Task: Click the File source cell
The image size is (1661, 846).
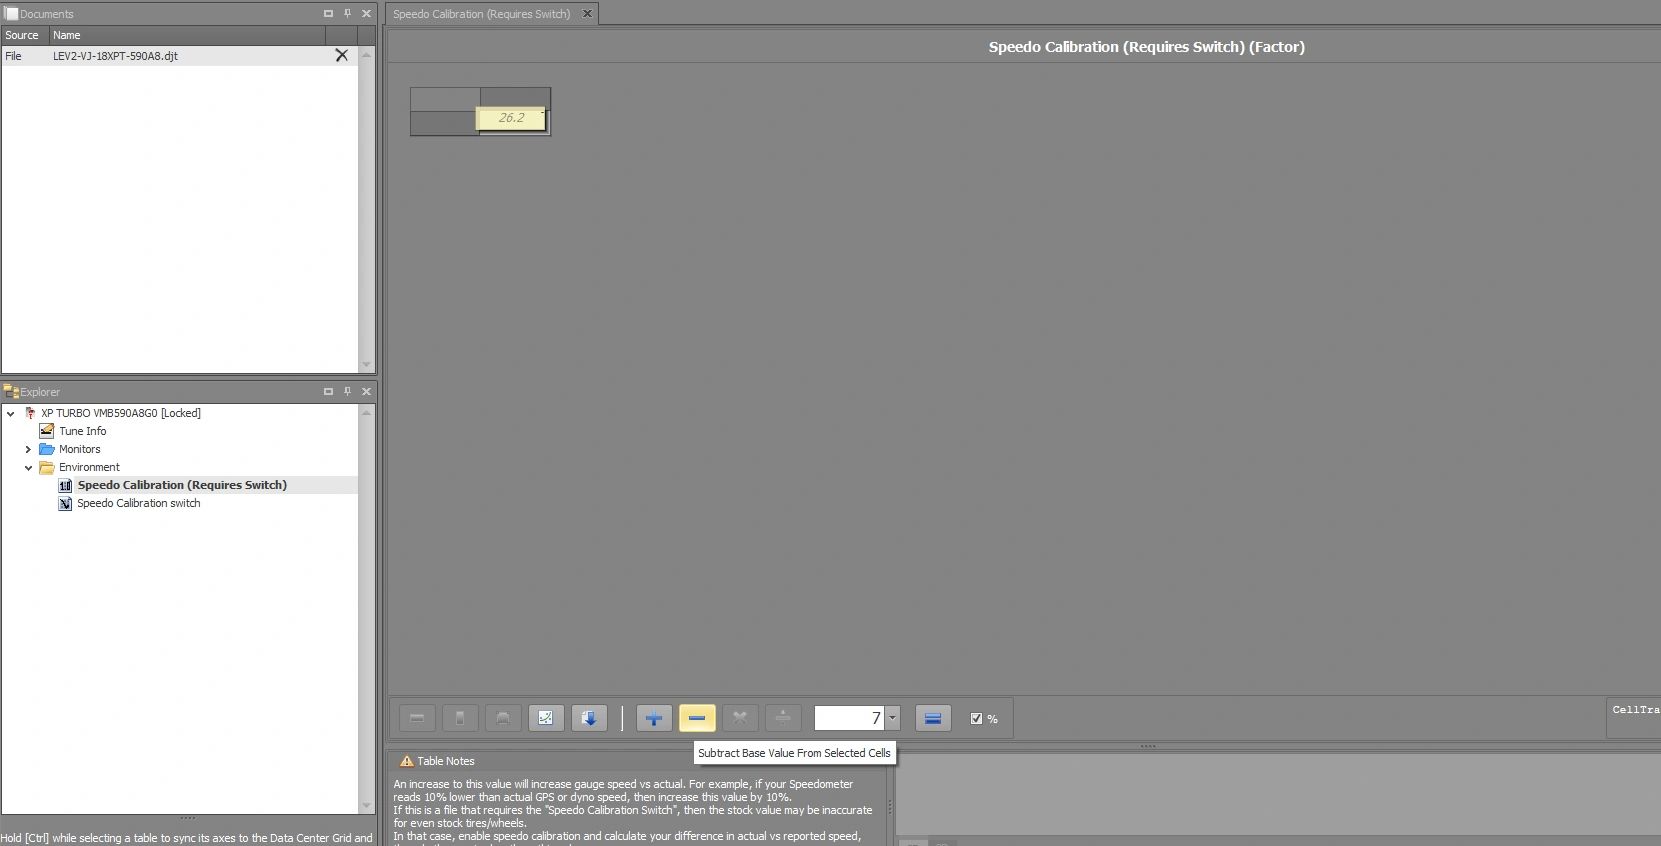Action: 25,56
